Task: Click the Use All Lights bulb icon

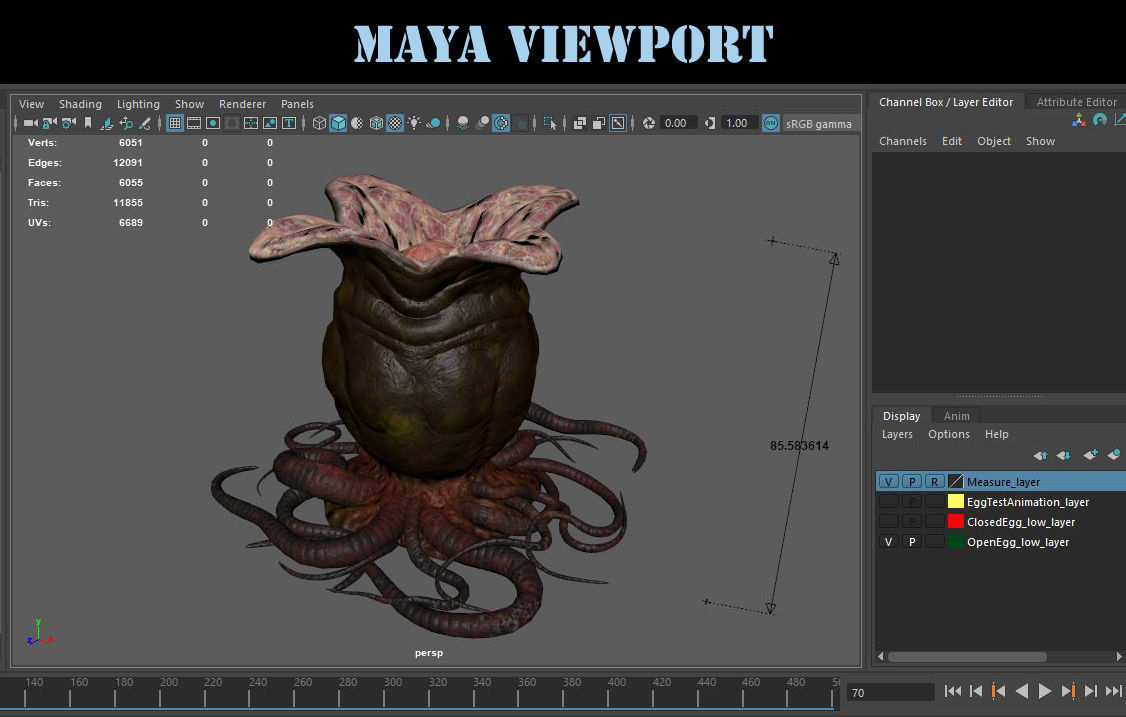Action: click(414, 123)
